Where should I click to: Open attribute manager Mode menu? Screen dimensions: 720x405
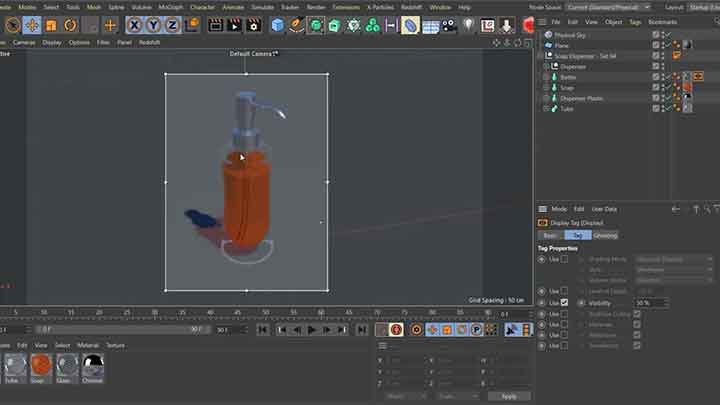tap(559, 209)
